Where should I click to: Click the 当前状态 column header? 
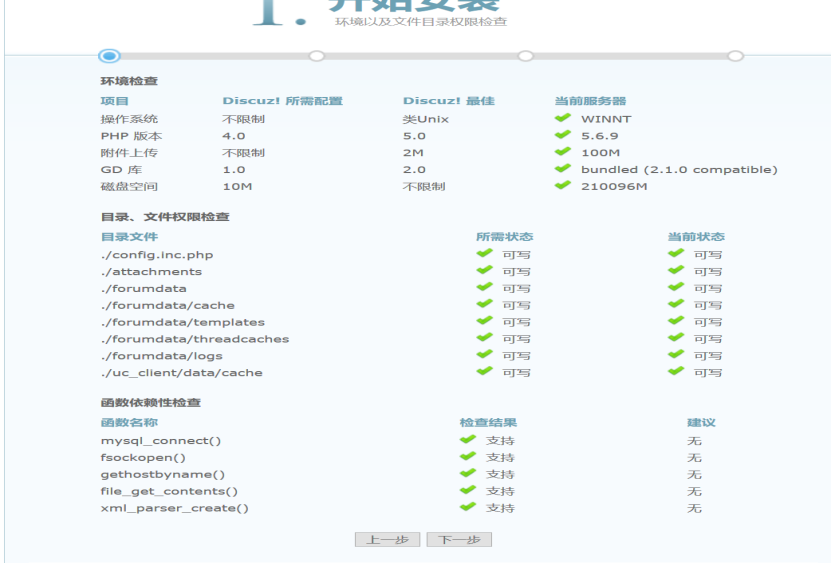(696, 237)
